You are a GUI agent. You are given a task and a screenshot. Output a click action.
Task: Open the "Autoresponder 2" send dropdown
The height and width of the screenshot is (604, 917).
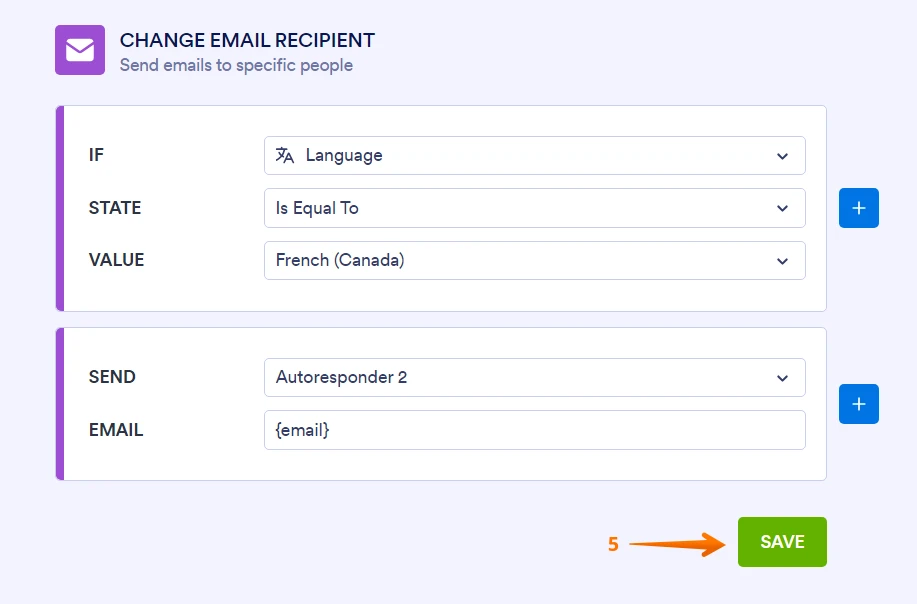535,377
